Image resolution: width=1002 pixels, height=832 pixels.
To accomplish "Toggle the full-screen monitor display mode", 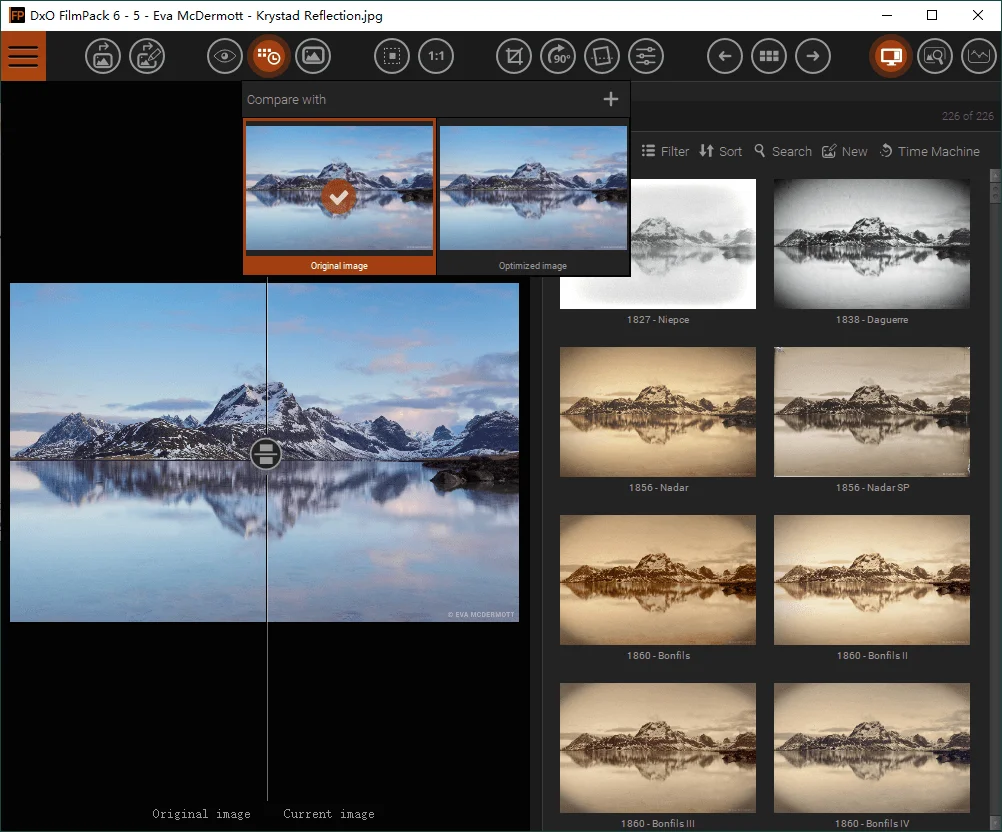I will [890, 56].
